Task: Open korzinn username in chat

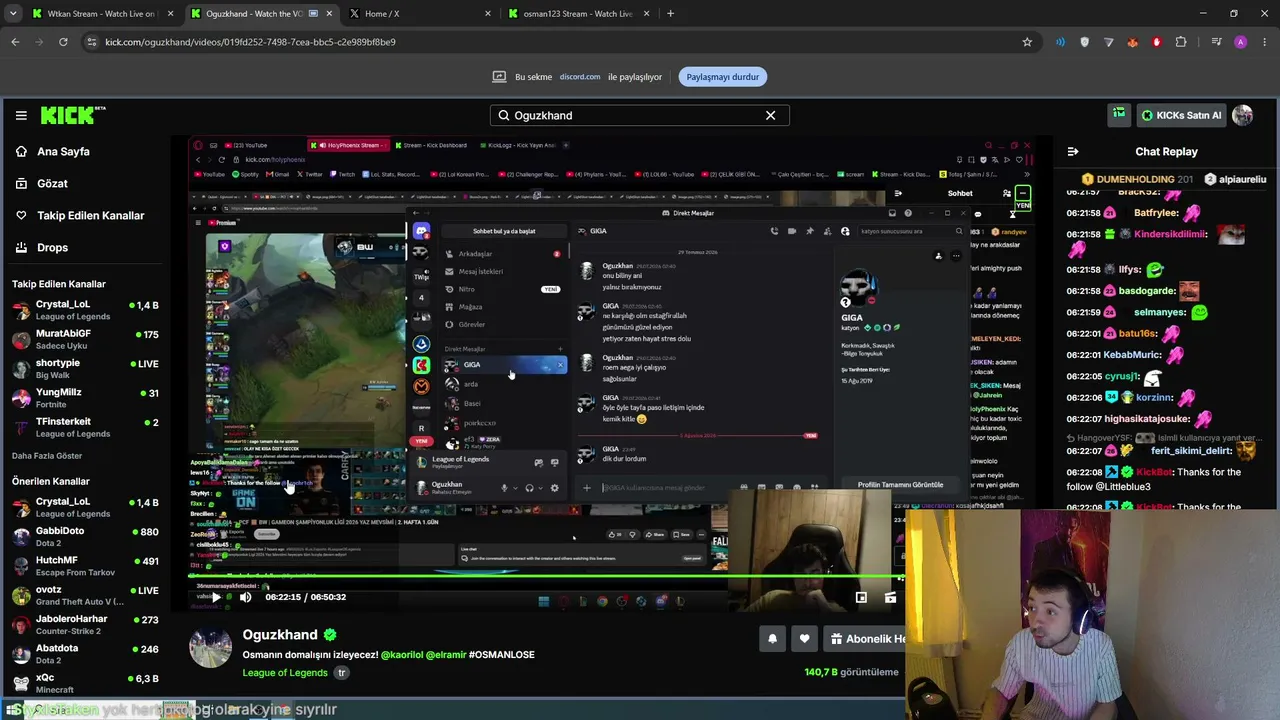Action: click(1154, 397)
